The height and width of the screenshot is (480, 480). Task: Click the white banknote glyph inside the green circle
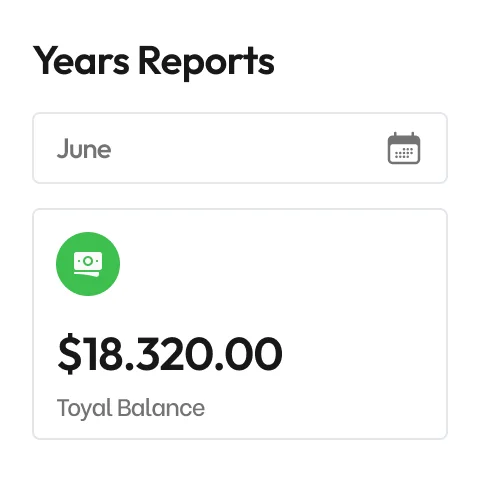88,264
